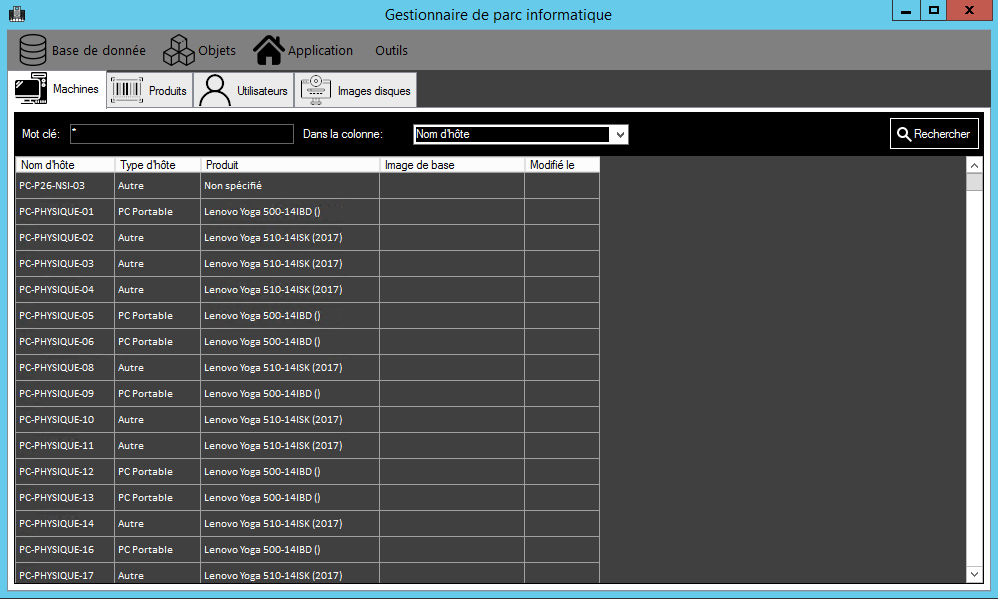Image resolution: width=998 pixels, height=599 pixels.
Task: Click the magnifying glass search icon
Action: click(x=904, y=134)
